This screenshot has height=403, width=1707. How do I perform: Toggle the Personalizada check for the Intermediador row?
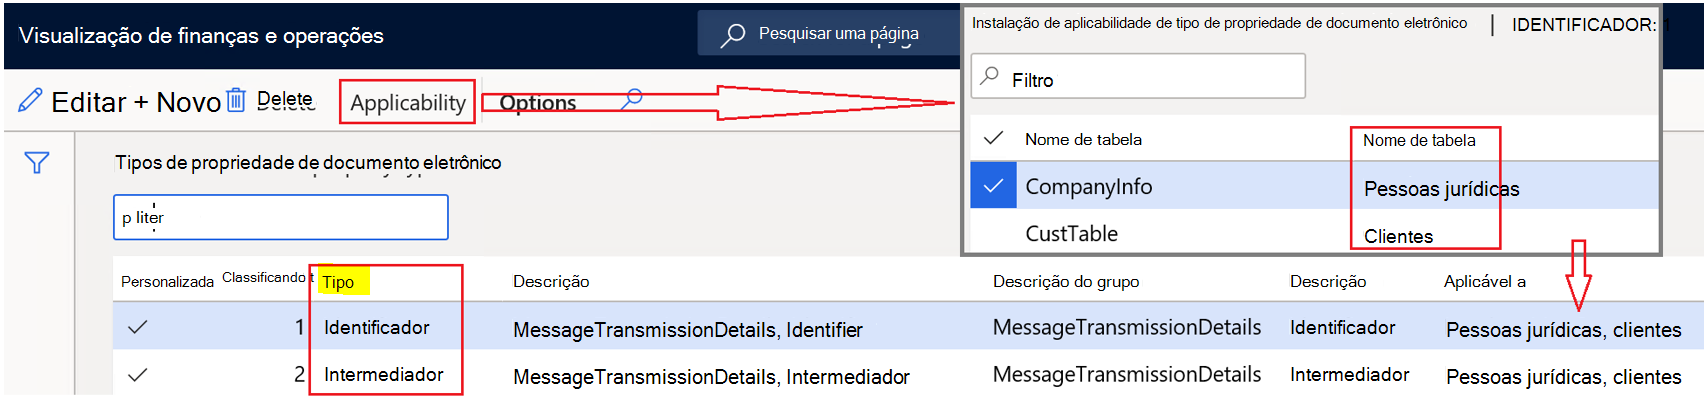click(138, 375)
